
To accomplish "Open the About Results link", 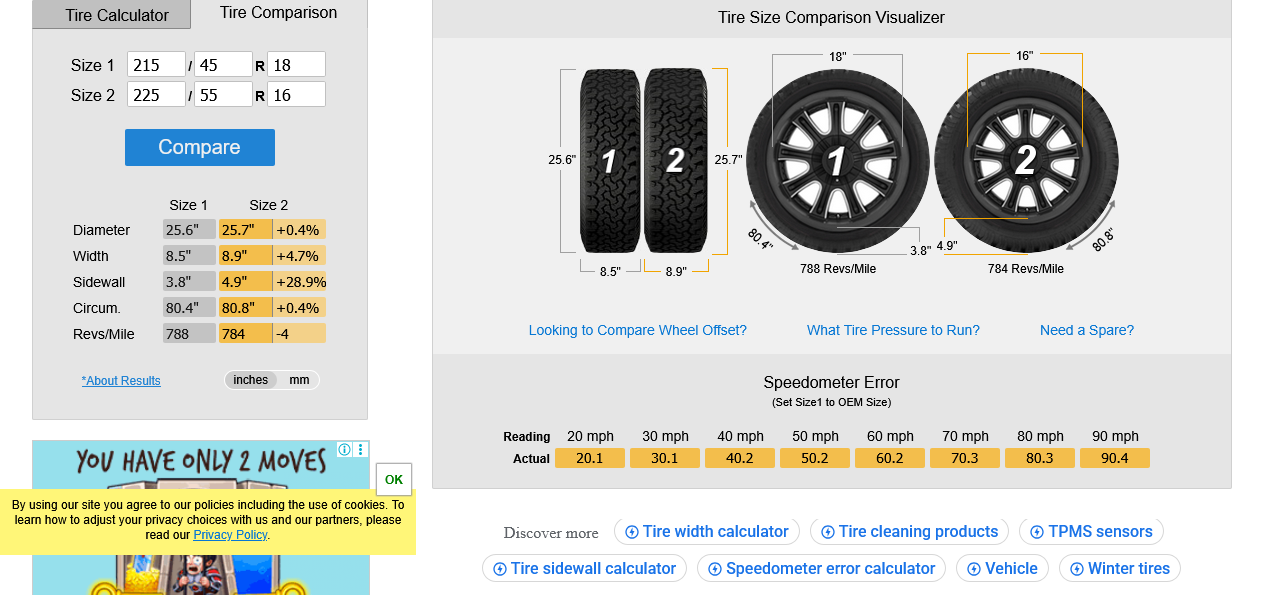I will [121, 381].
